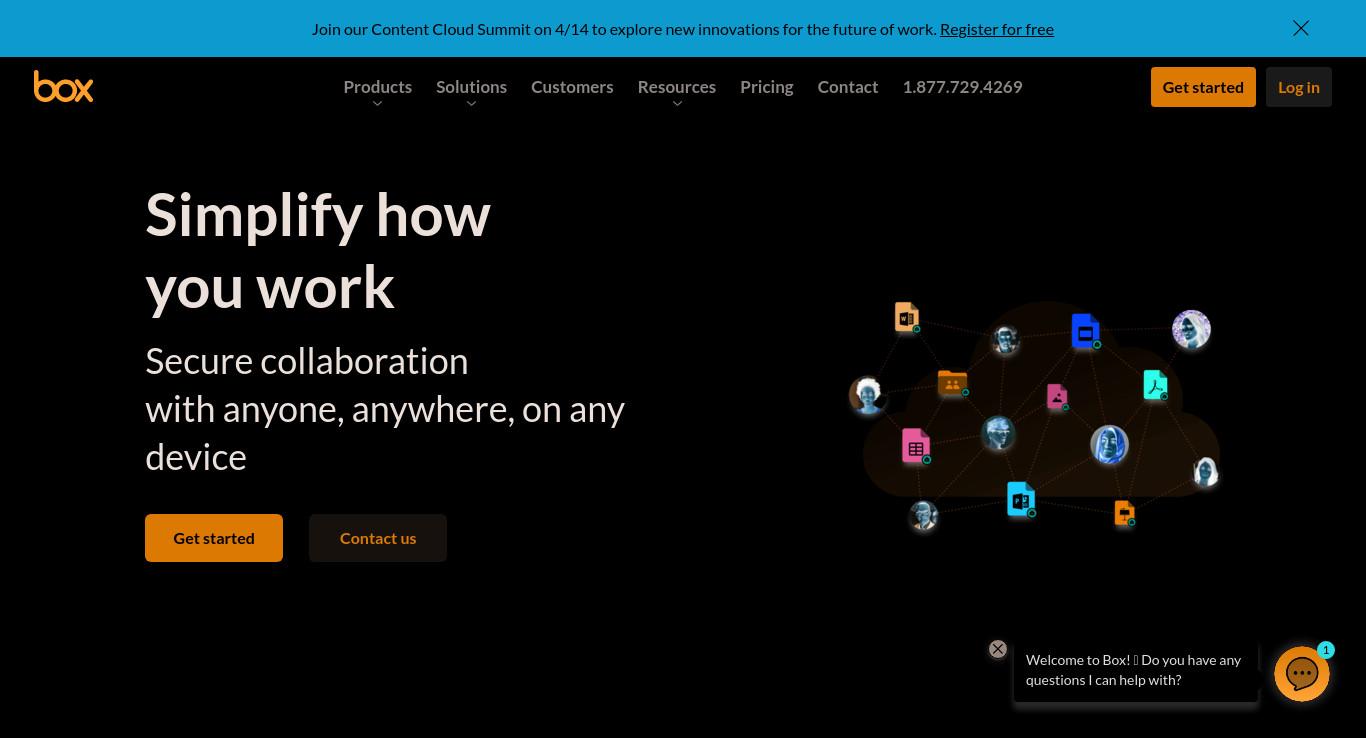The width and height of the screenshot is (1366, 738).
Task: Click the dark blue slides file icon
Action: [1086, 331]
